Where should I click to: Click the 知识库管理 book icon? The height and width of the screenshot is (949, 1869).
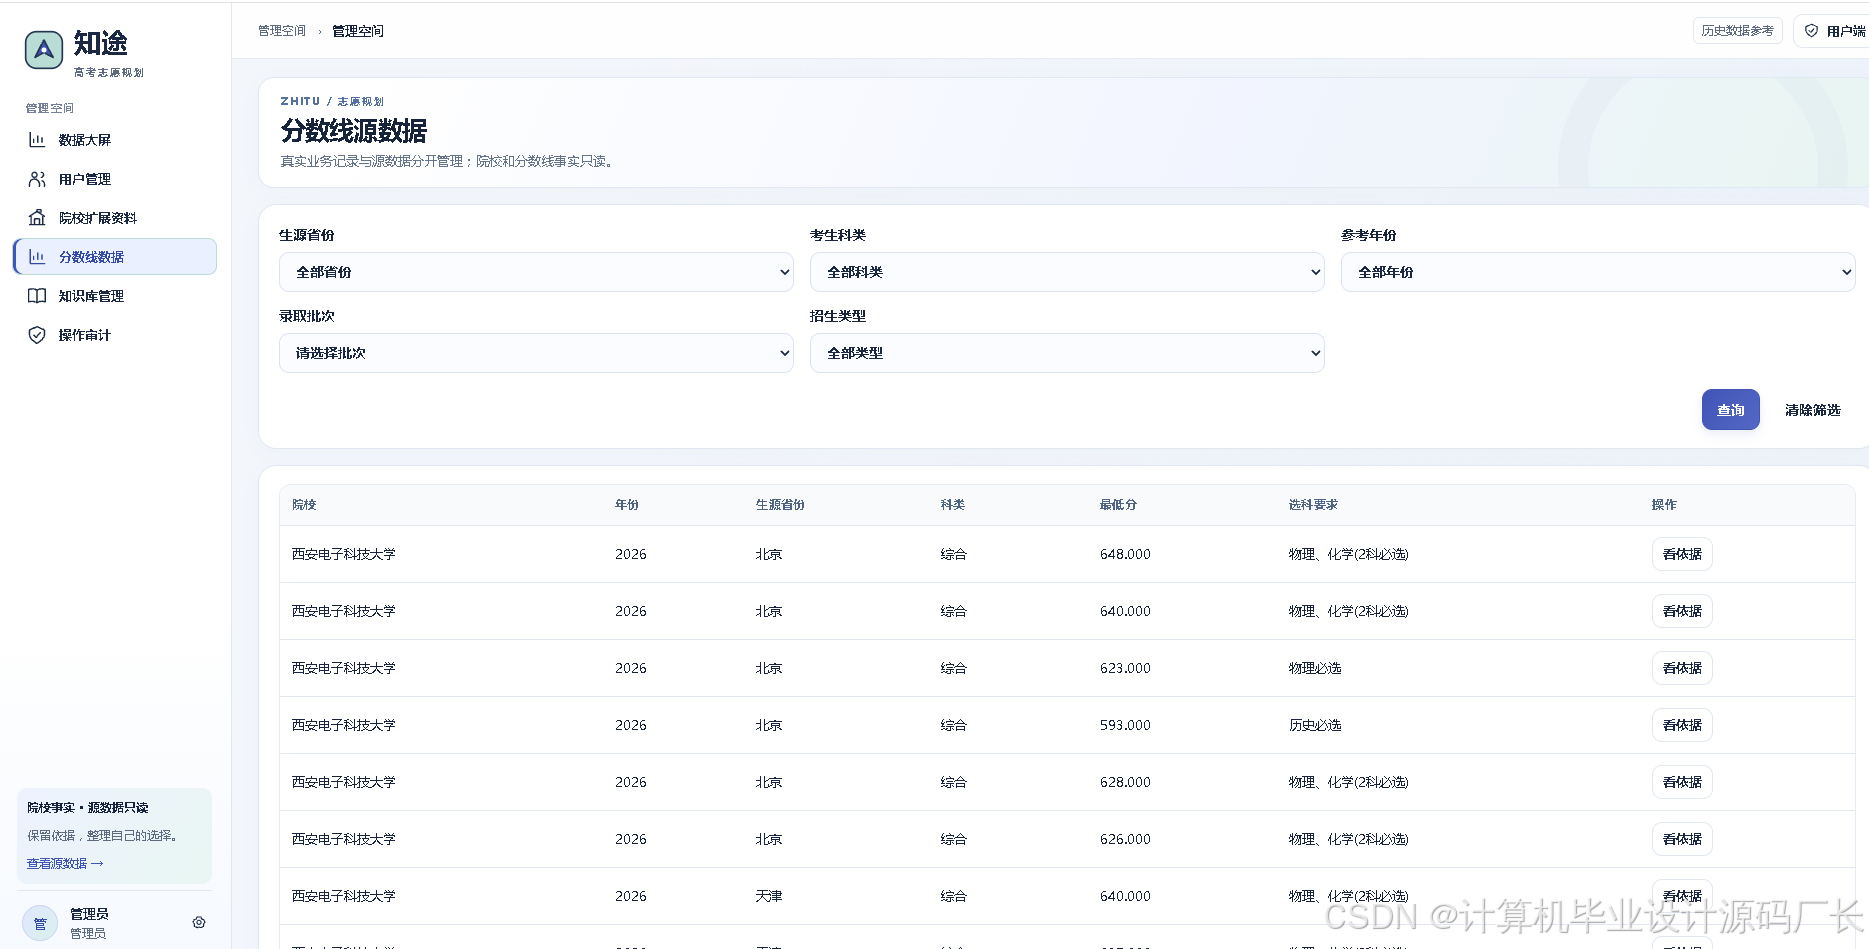pyautogui.click(x=37, y=296)
